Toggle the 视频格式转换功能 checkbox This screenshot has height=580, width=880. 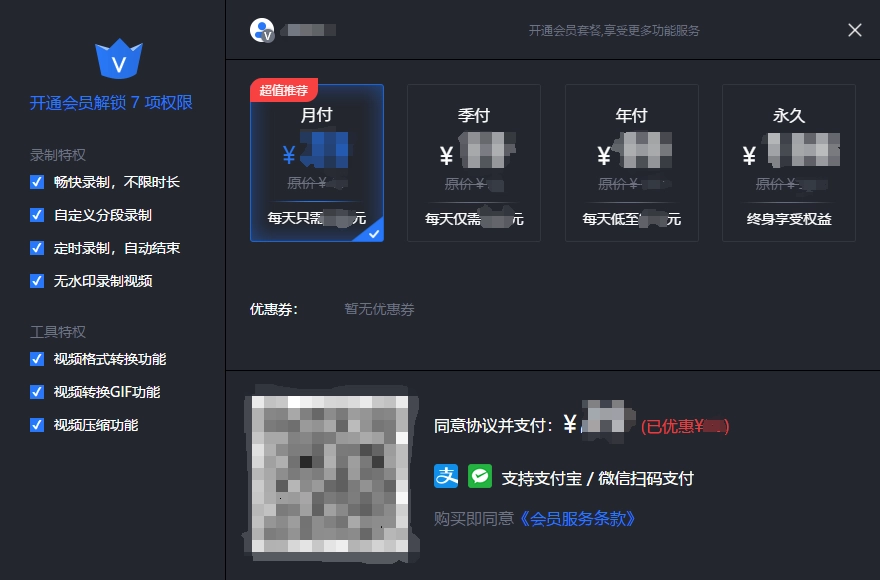click(x=37, y=359)
